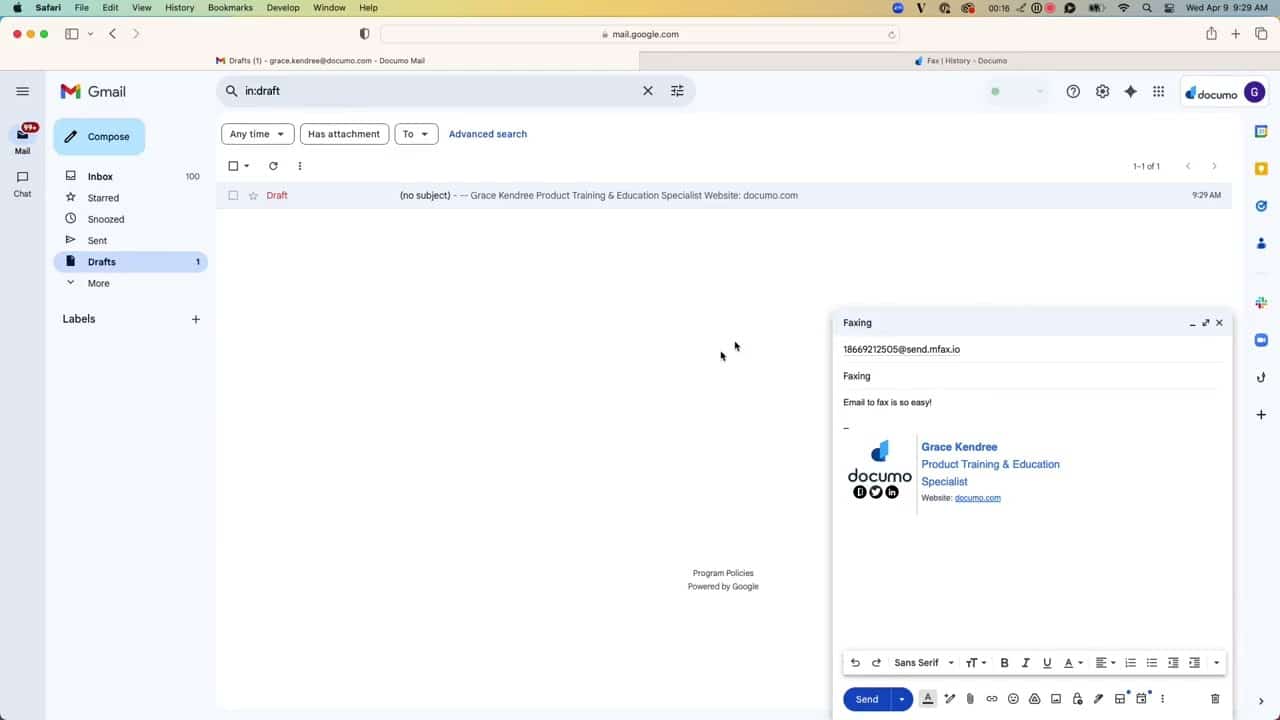Insert emoji in the compose window

(x=1013, y=699)
